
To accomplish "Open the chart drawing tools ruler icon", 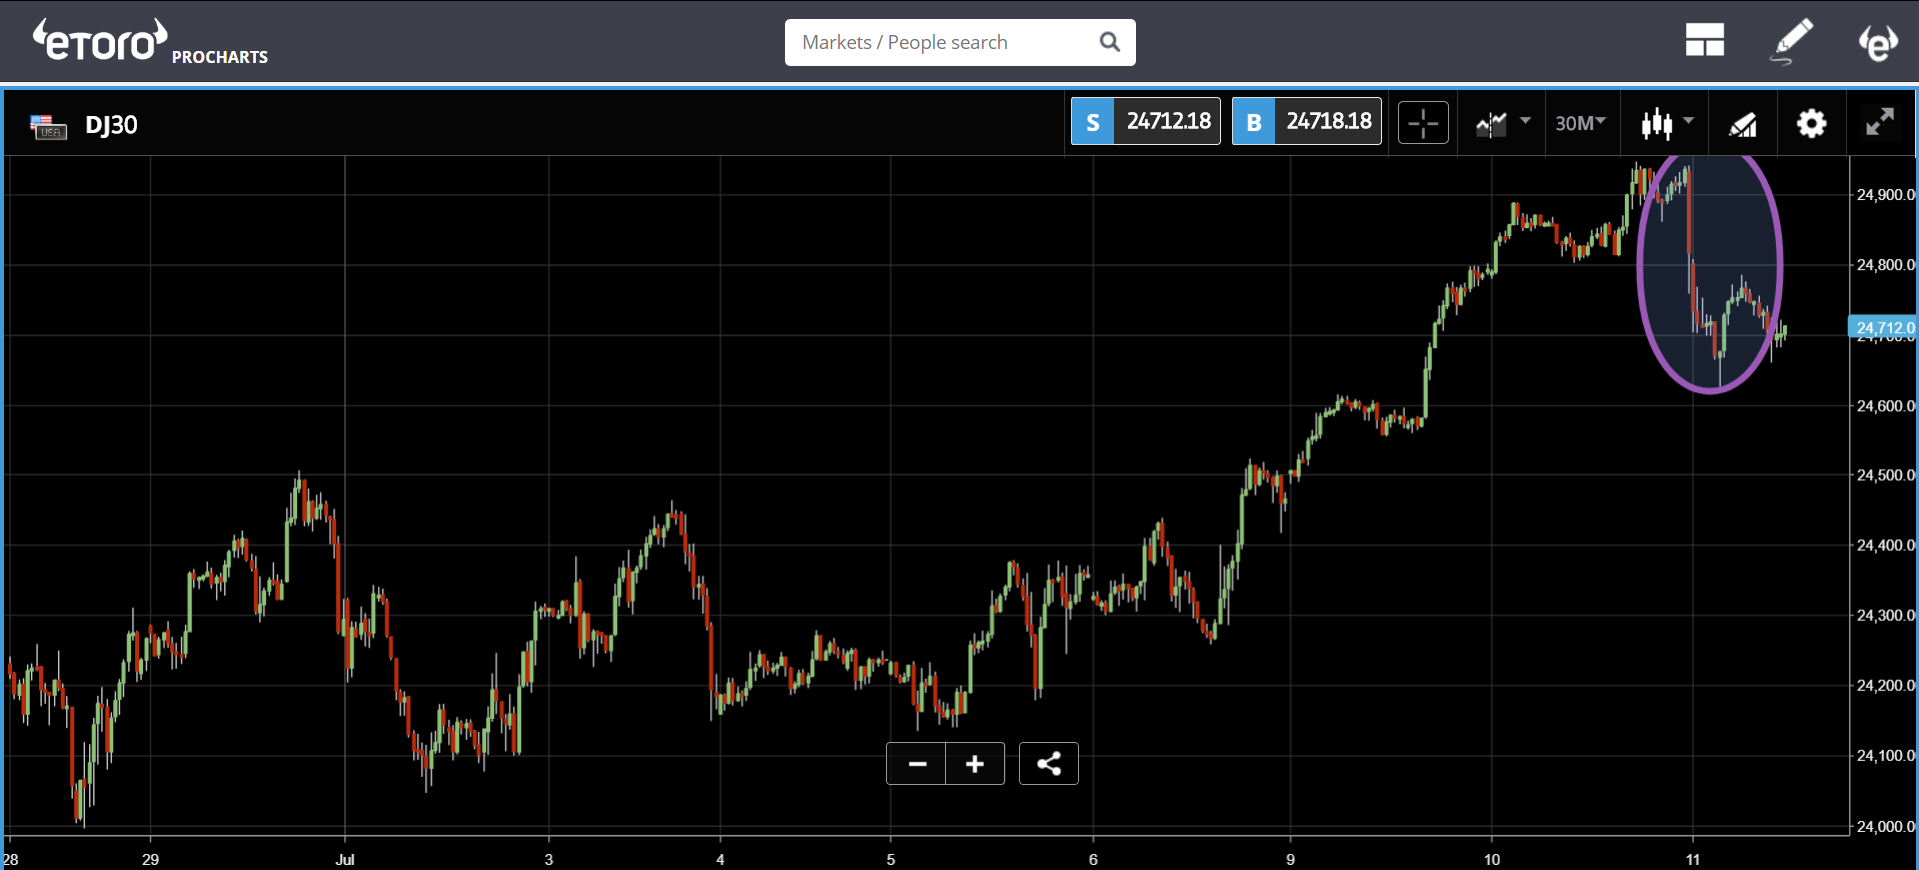I will click(x=1742, y=124).
